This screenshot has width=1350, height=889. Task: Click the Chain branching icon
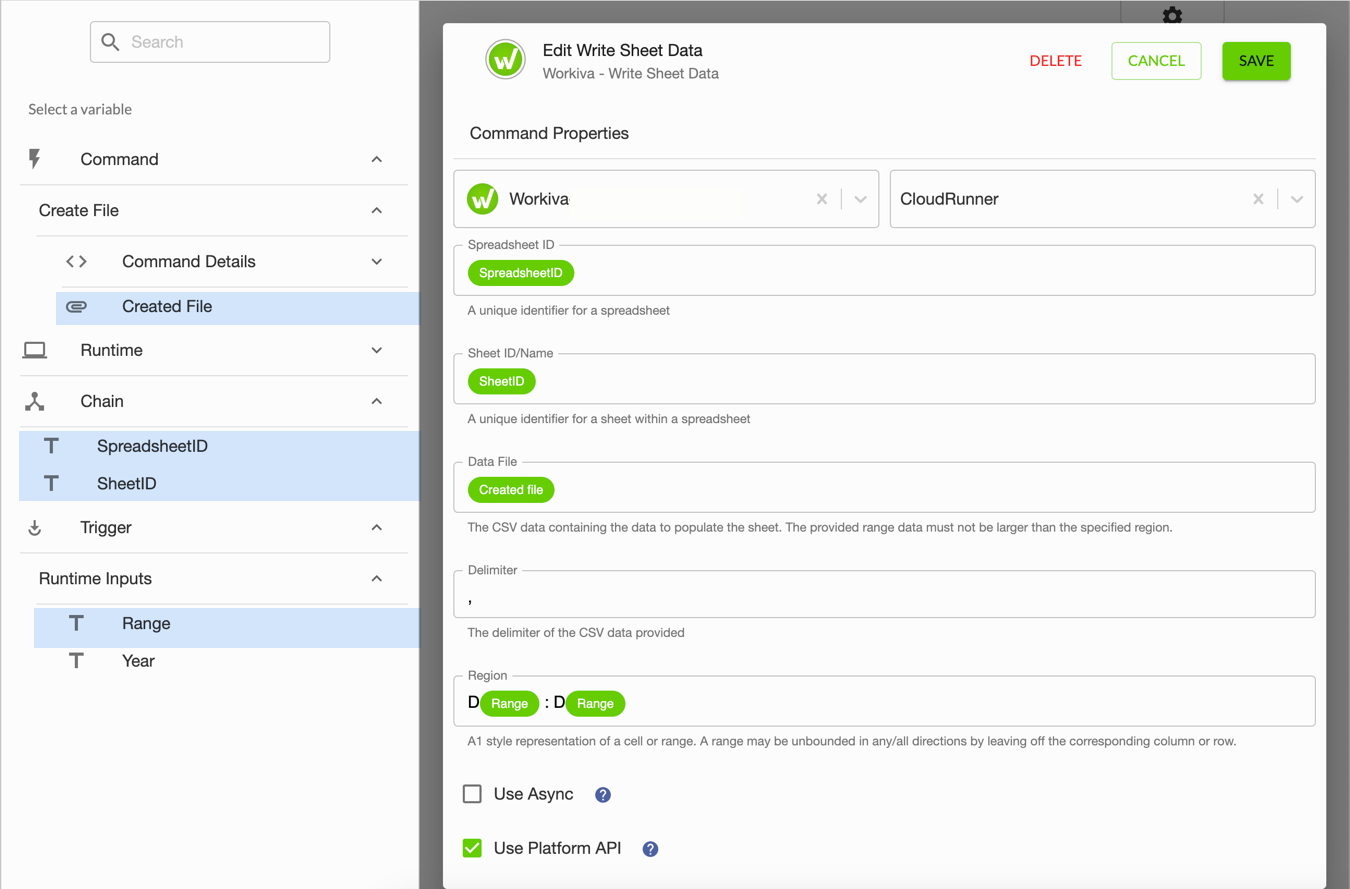(x=35, y=401)
